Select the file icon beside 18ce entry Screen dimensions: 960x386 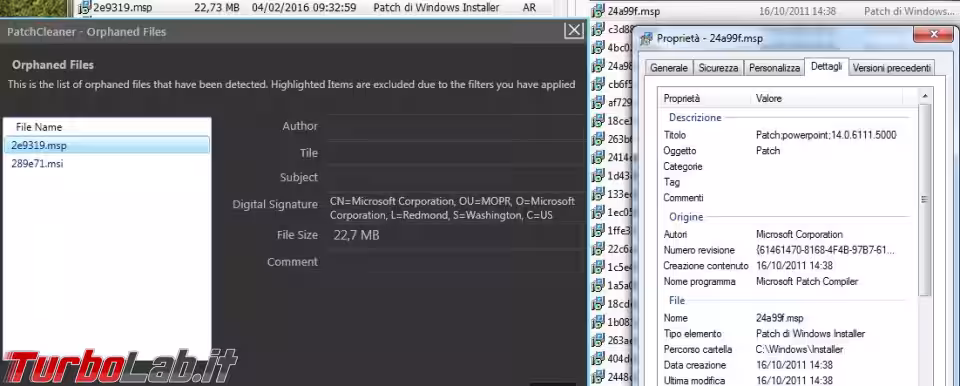598,121
